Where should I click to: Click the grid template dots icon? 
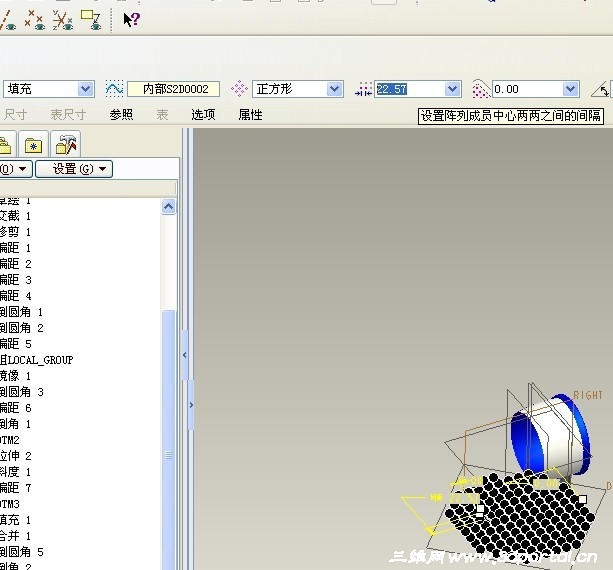tap(239, 89)
